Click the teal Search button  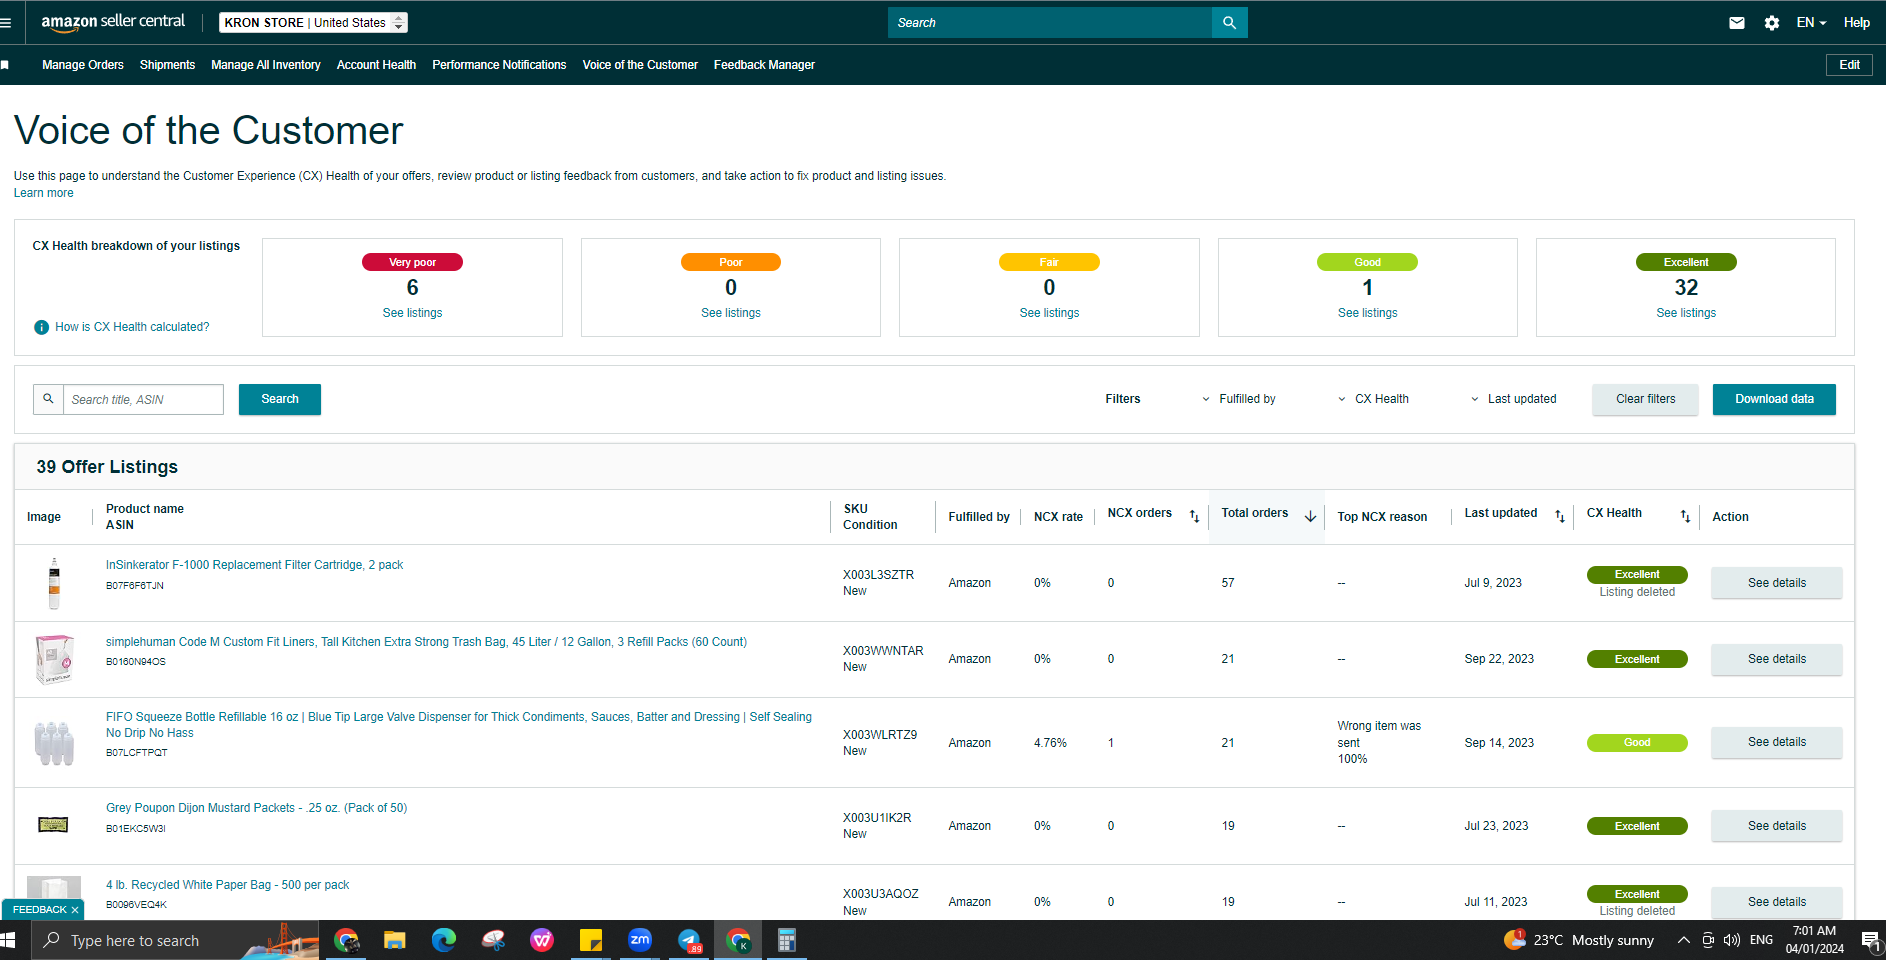pos(280,399)
